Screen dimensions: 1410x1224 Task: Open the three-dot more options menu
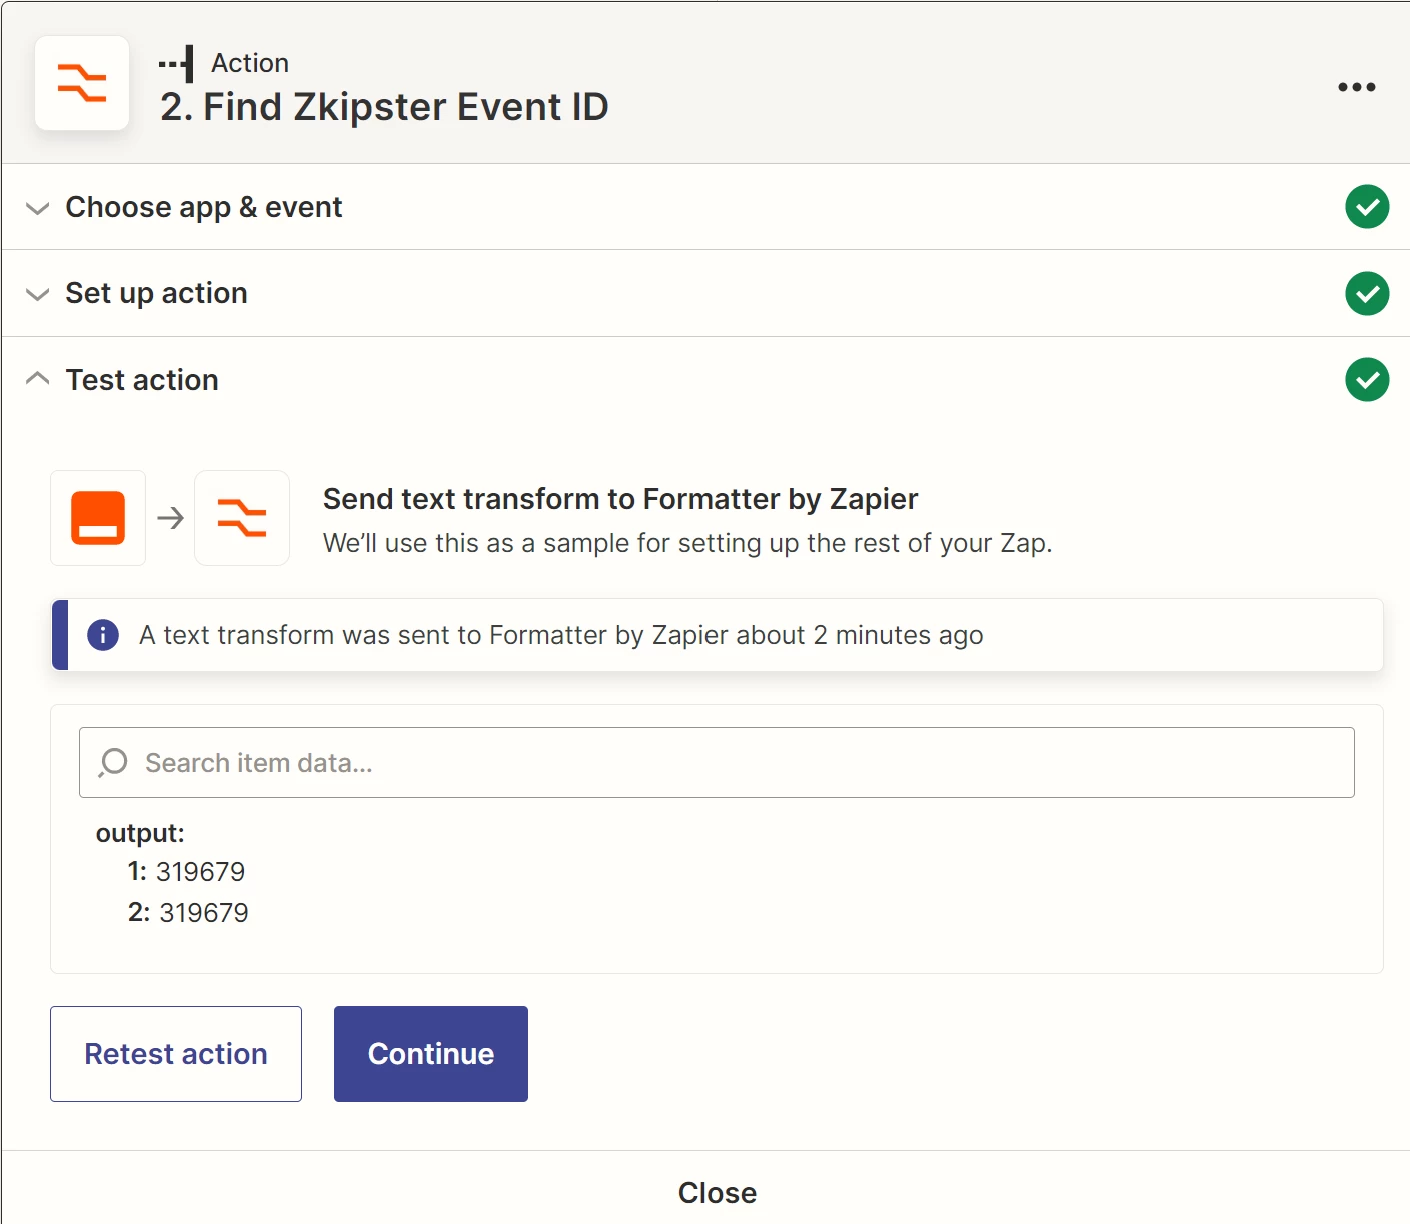point(1356,87)
